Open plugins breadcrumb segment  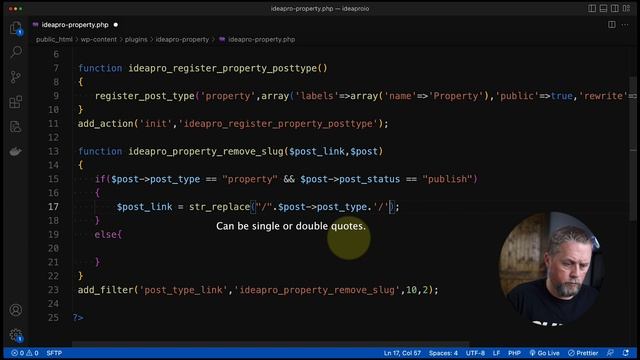pos(136,40)
